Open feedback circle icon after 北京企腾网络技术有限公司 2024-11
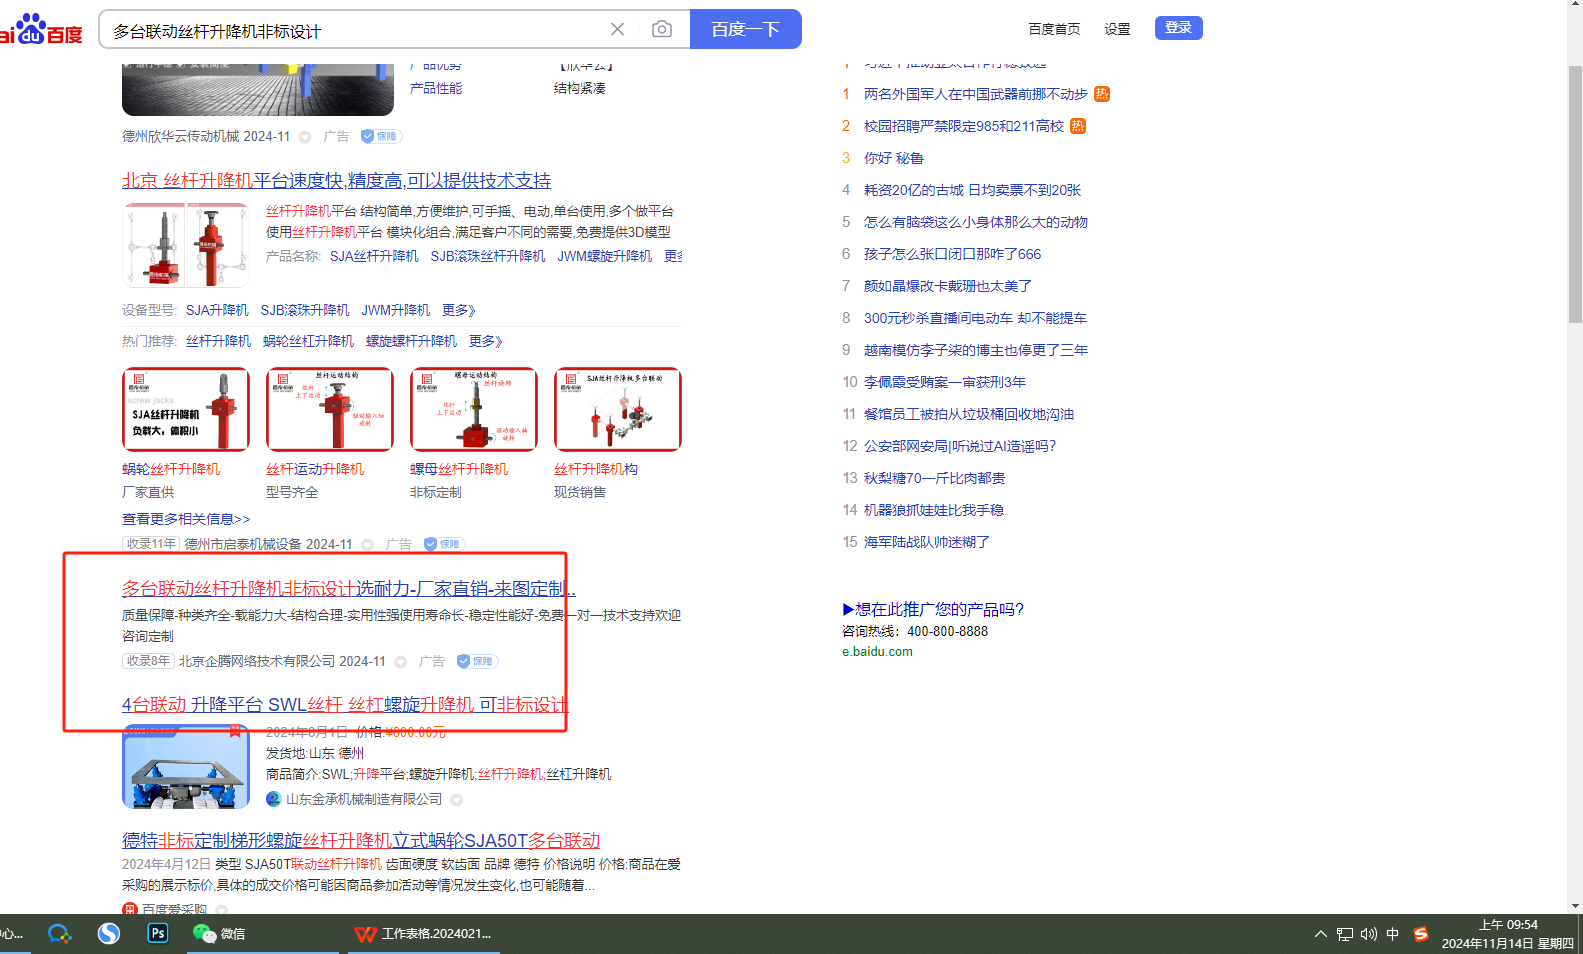 401,662
